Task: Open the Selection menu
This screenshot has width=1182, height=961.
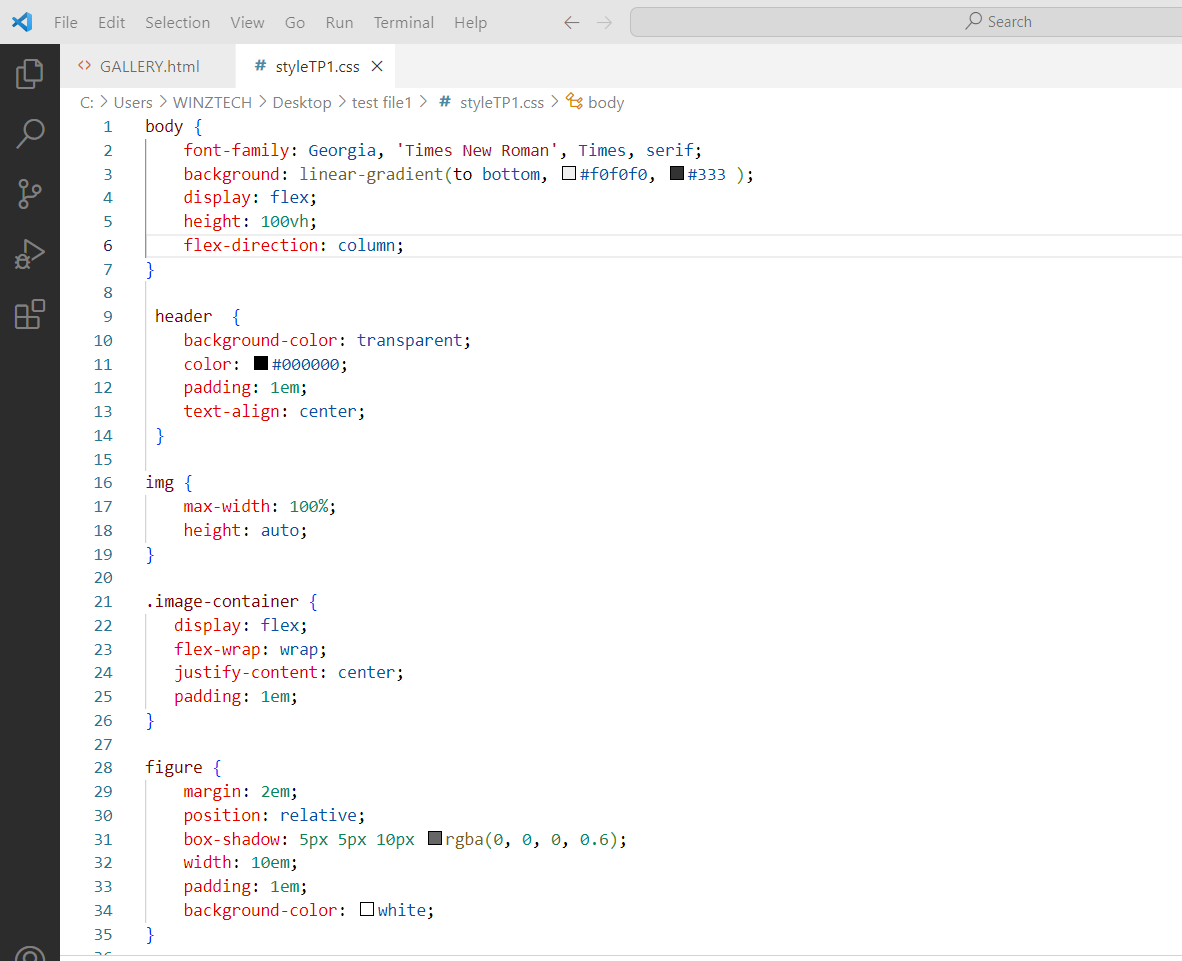Action: [x=177, y=22]
